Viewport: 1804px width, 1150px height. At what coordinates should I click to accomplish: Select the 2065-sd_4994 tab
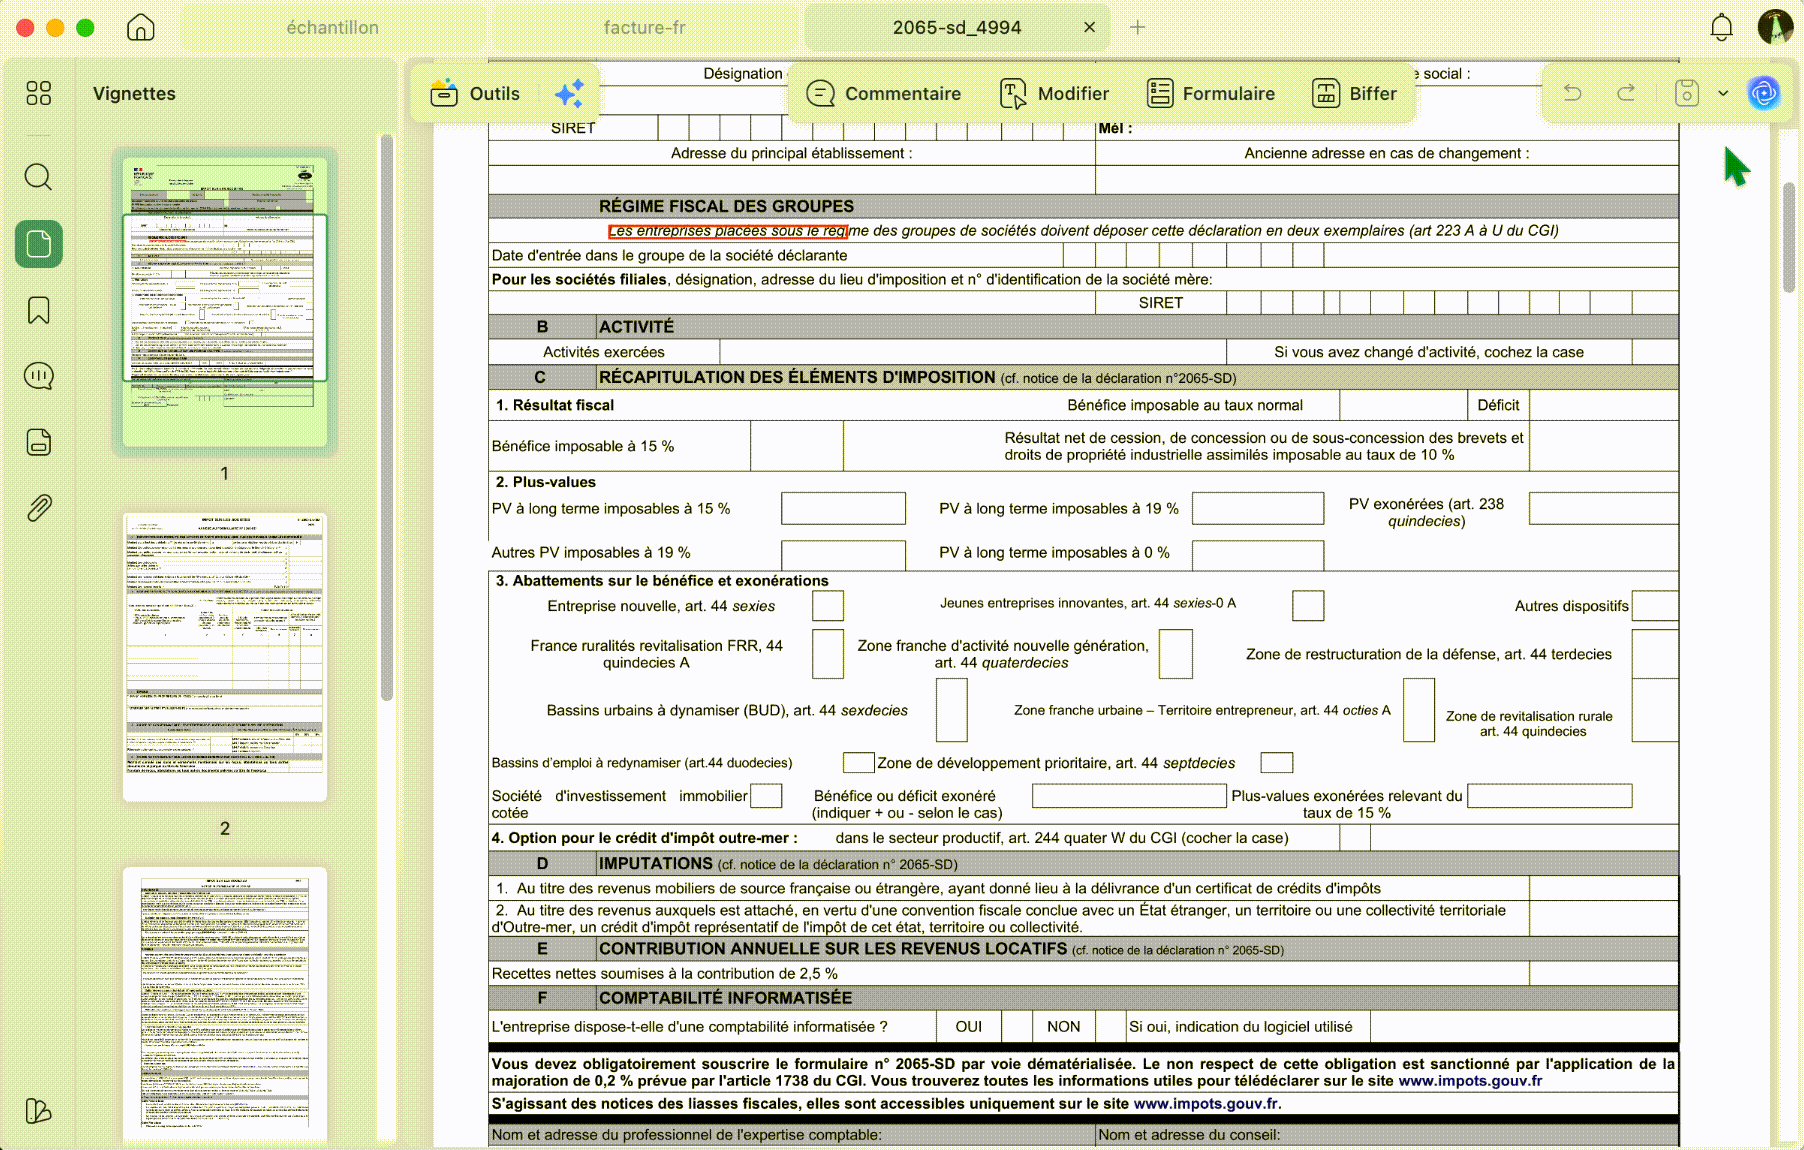957,28
